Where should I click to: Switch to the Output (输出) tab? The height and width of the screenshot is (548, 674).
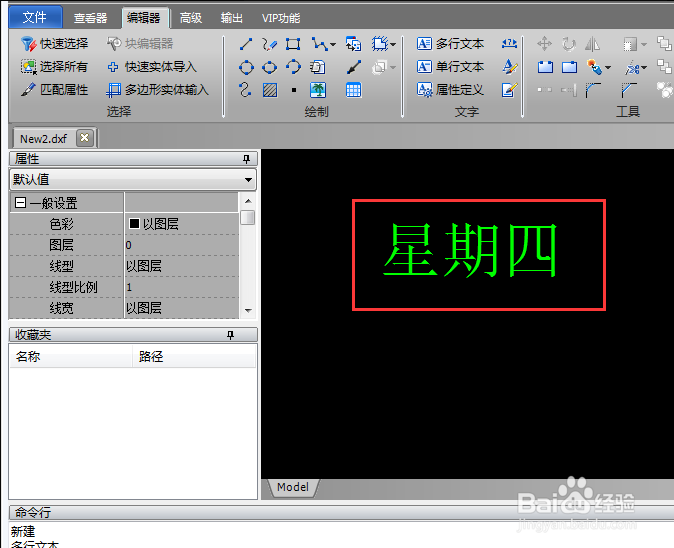tap(232, 18)
